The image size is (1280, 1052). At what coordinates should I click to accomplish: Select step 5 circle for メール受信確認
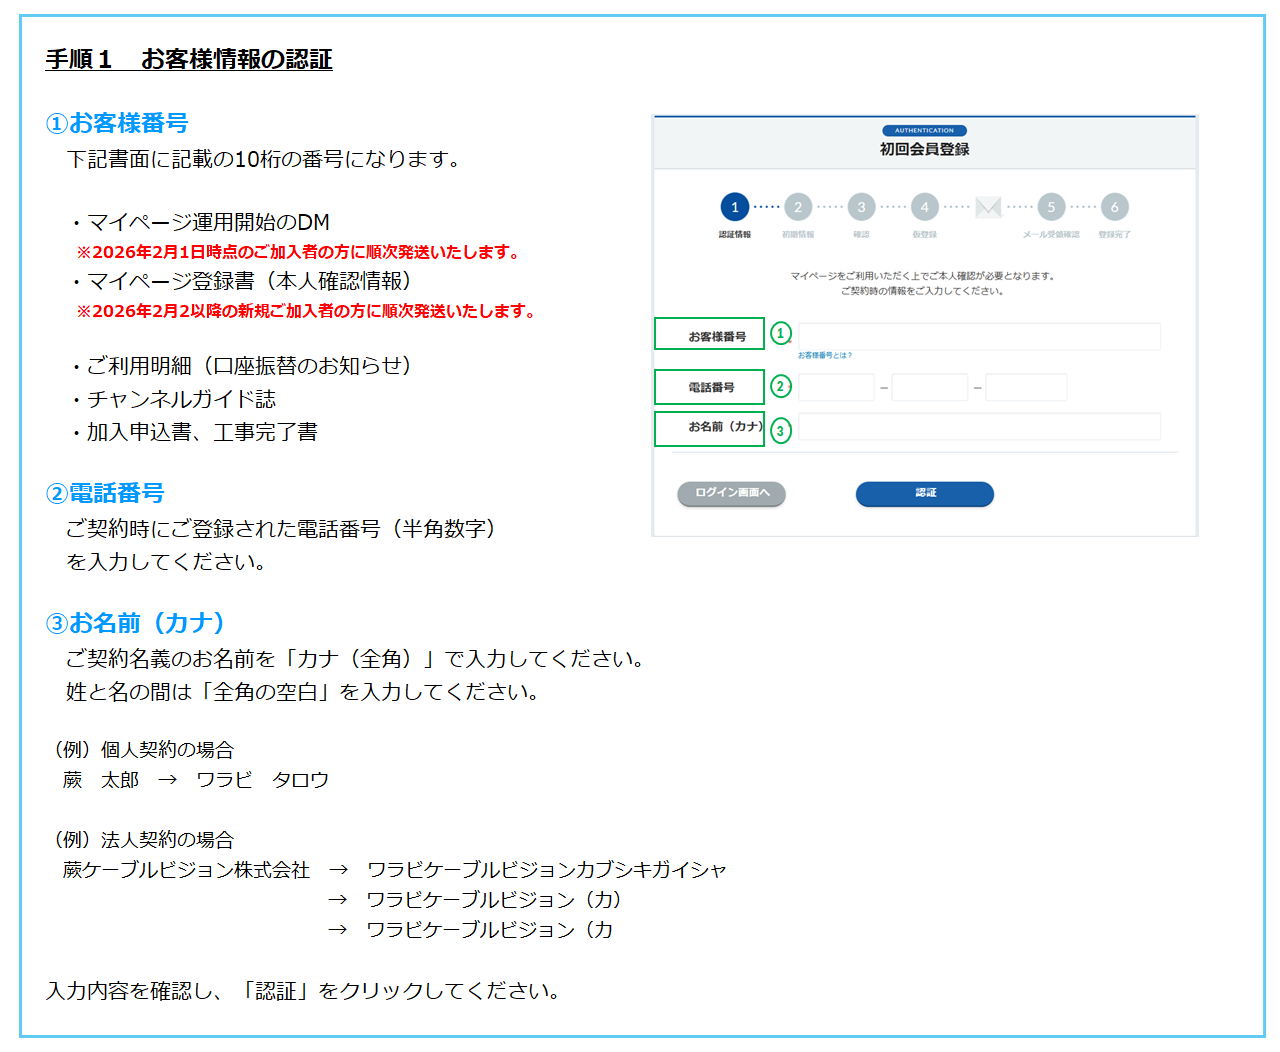[1051, 207]
